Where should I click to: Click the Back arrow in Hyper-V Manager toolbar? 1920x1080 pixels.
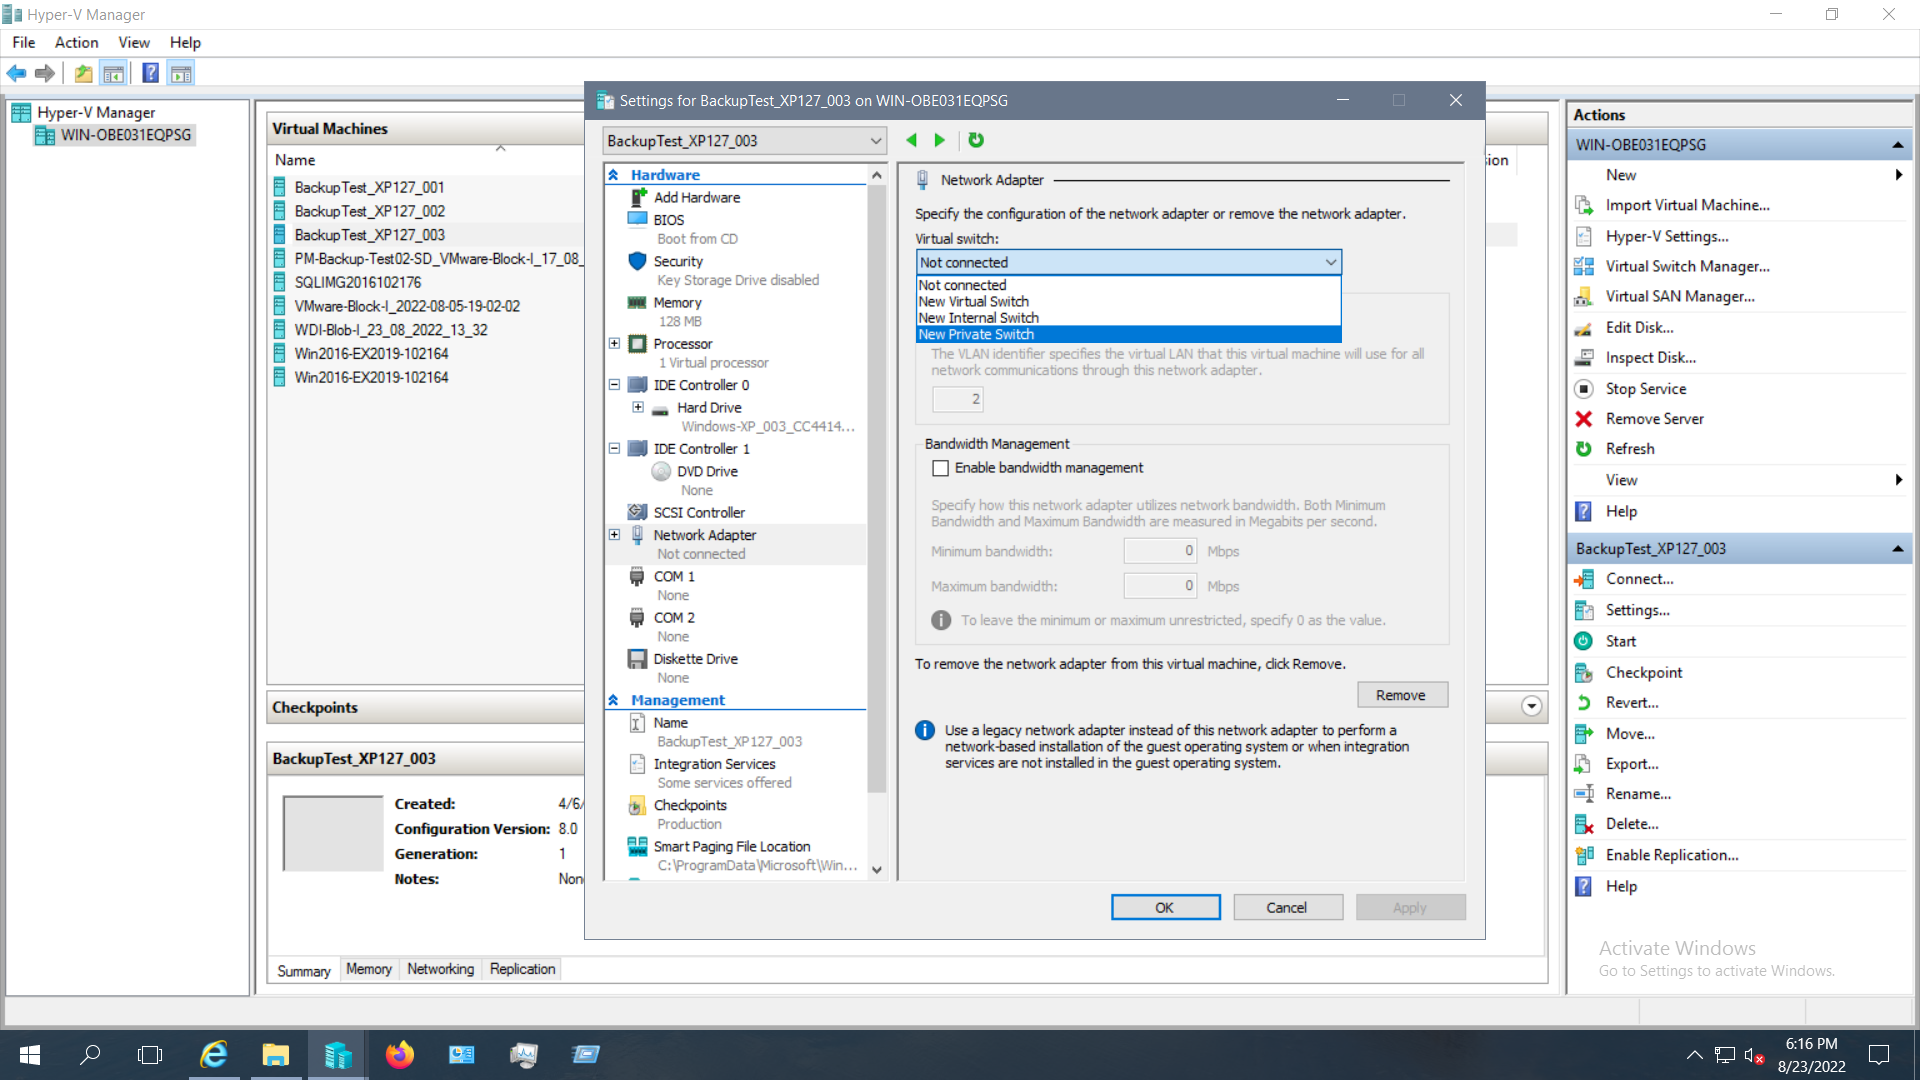16,73
